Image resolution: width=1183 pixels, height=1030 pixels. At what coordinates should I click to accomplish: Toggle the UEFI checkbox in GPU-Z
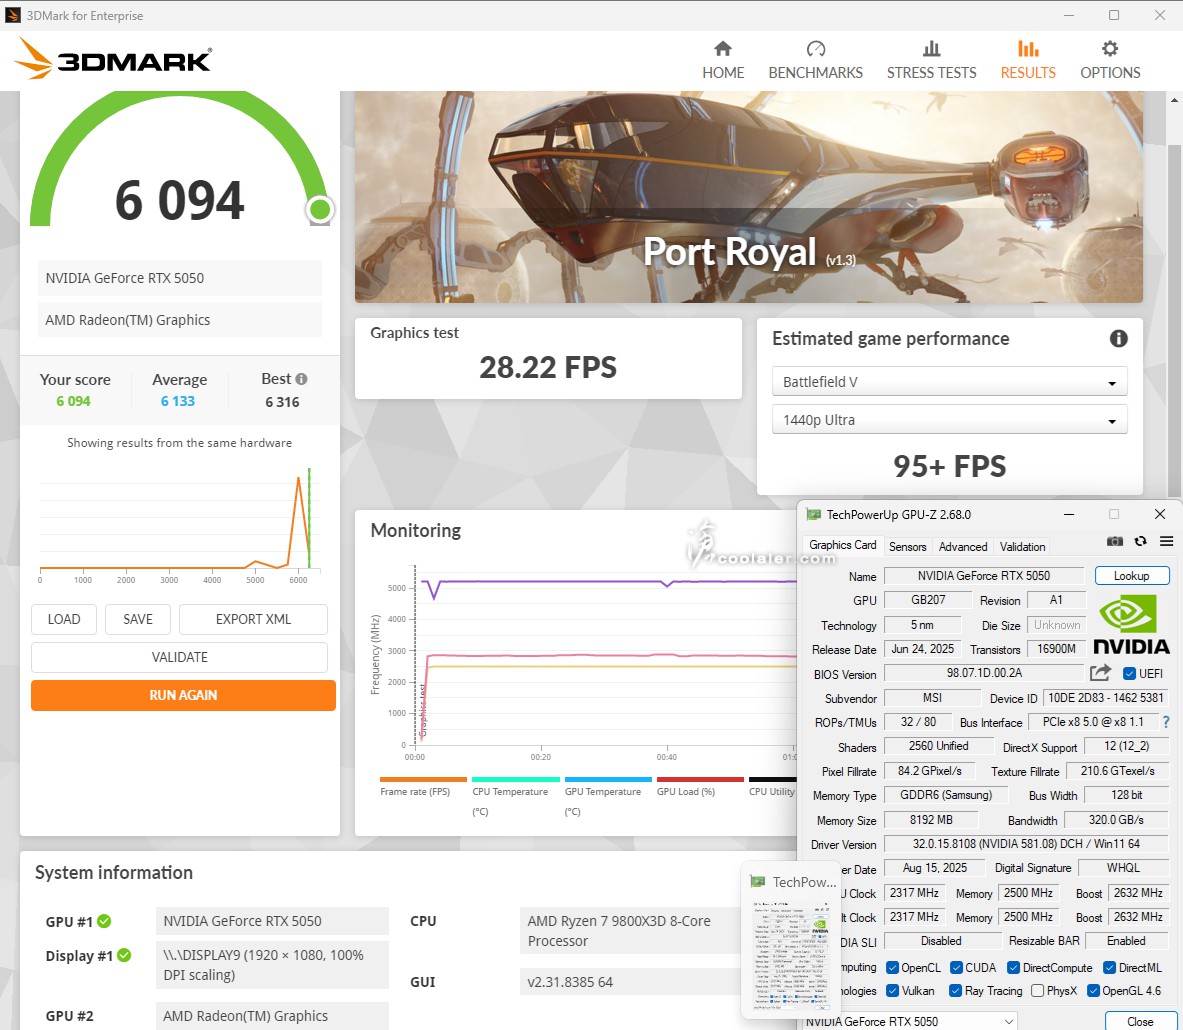pyautogui.click(x=1129, y=674)
